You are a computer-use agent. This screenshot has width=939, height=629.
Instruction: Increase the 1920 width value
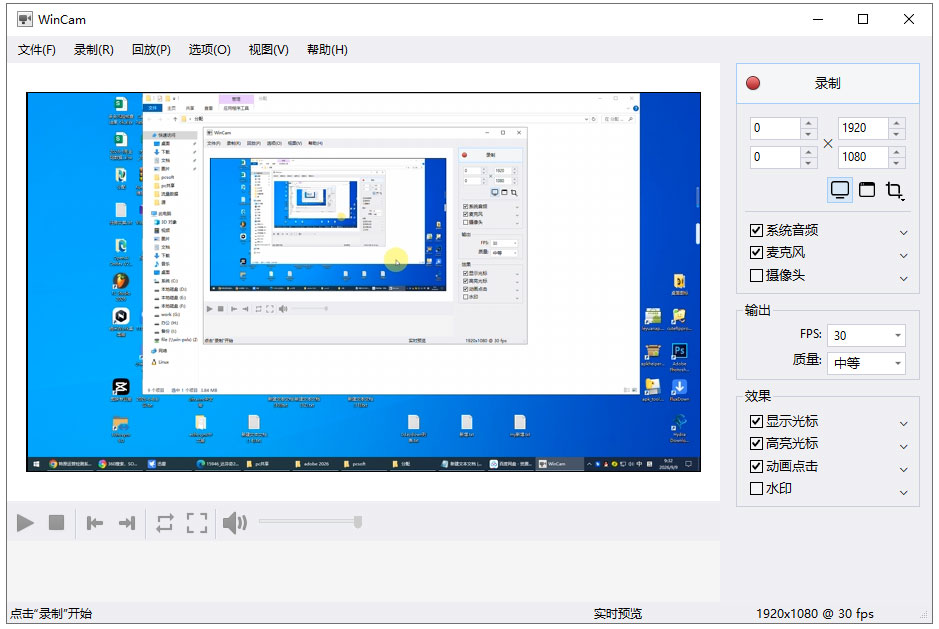click(x=896, y=122)
